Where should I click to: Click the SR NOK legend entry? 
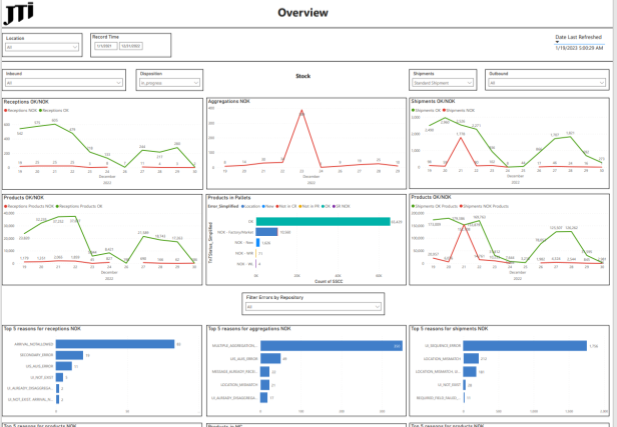(x=341, y=206)
